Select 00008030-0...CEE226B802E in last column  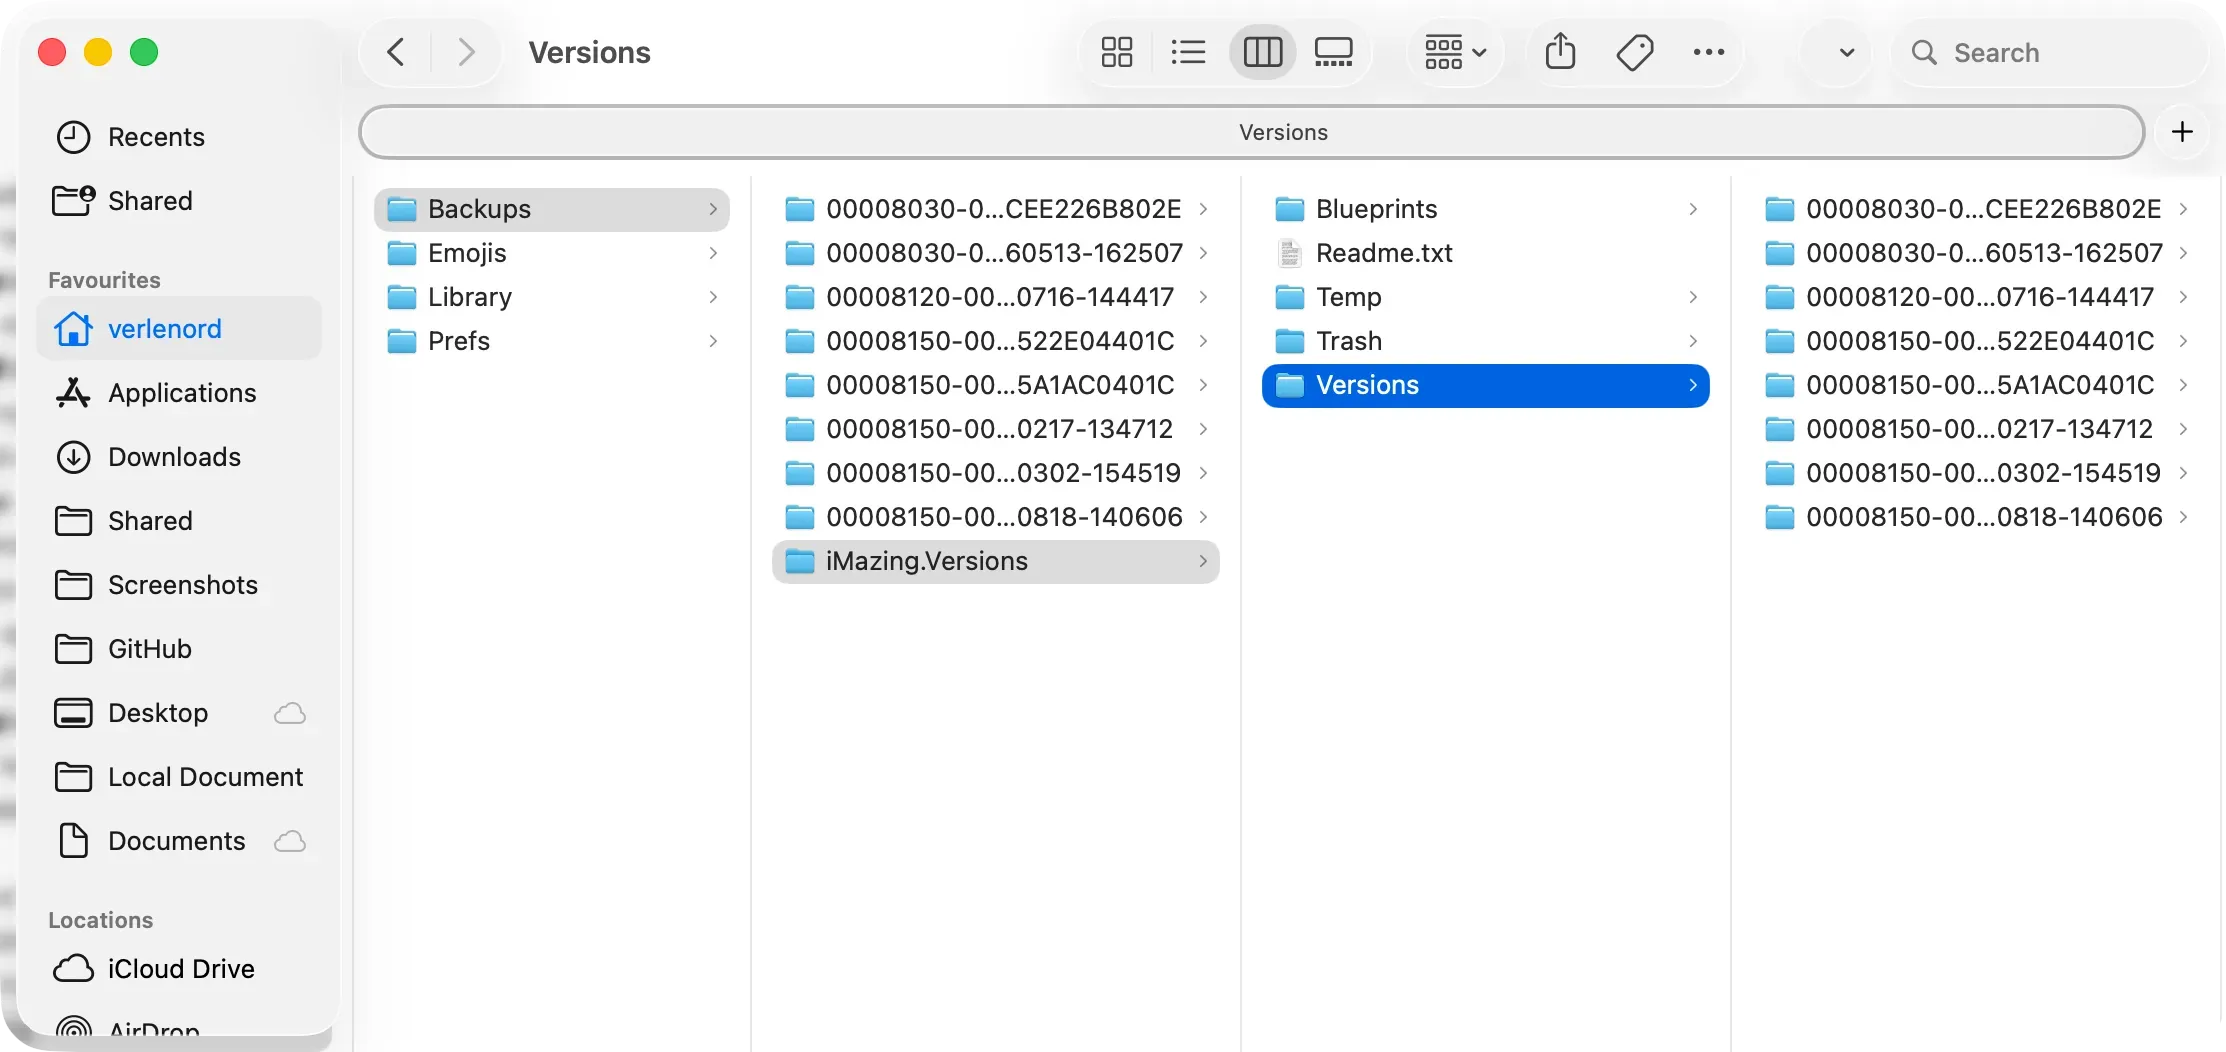[1976, 209]
